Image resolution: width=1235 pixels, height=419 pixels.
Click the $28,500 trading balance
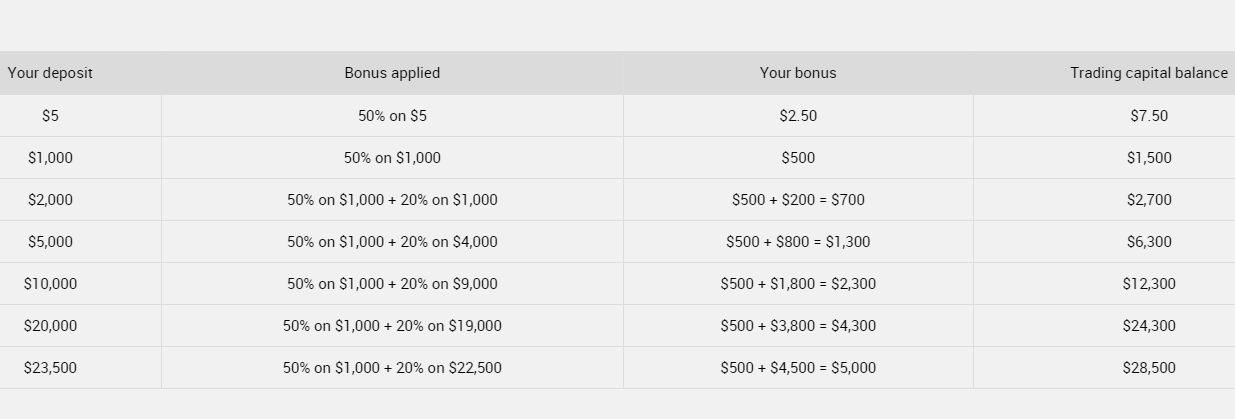tap(1149, 368)
